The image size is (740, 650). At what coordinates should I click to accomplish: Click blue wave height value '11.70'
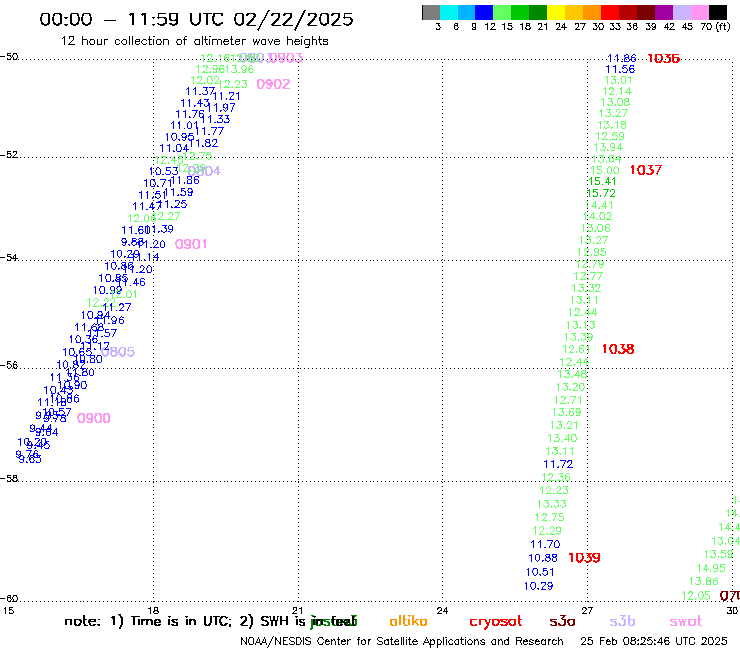[545, 544]
